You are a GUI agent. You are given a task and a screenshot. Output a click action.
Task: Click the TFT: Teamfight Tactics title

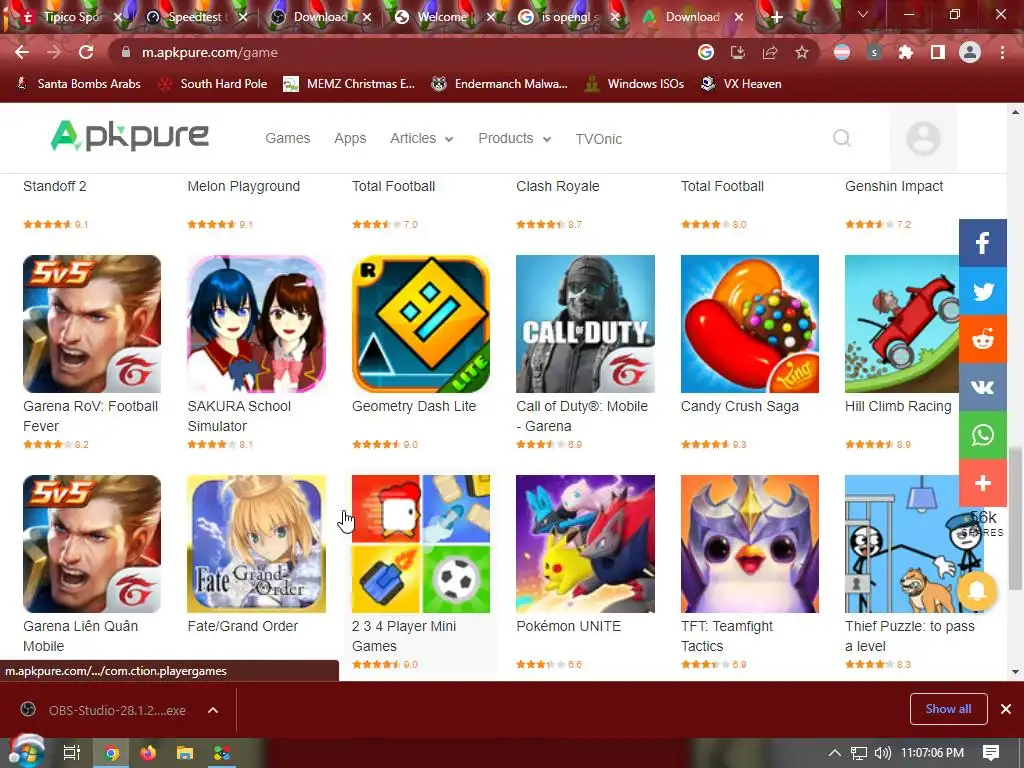pos(727,636)
